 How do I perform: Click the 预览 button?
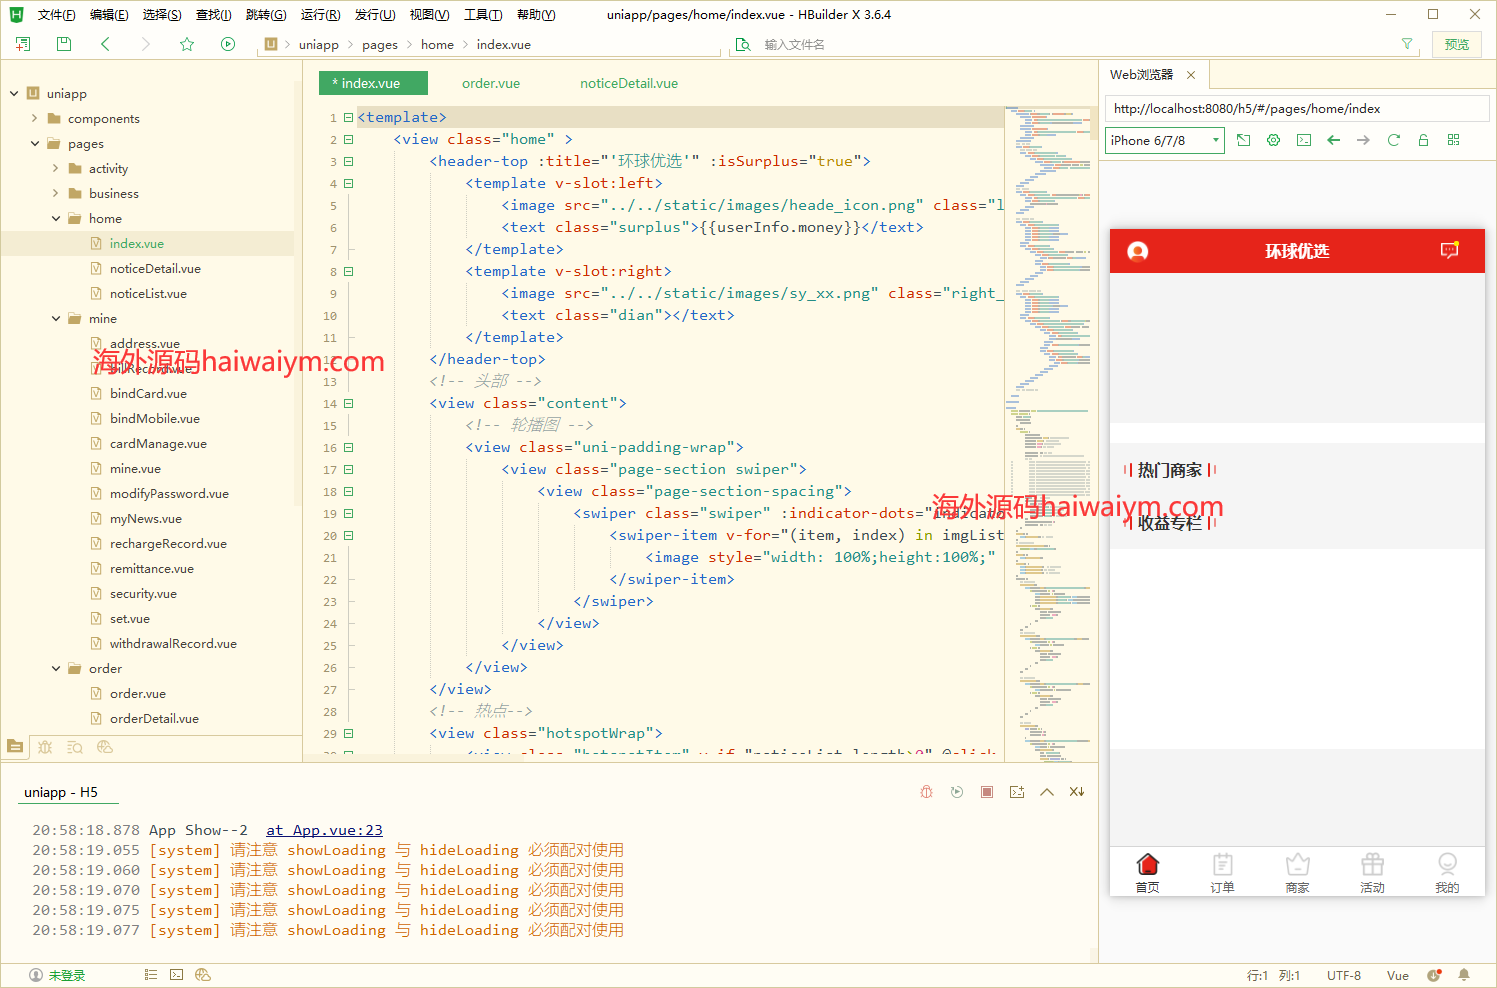1456,44
